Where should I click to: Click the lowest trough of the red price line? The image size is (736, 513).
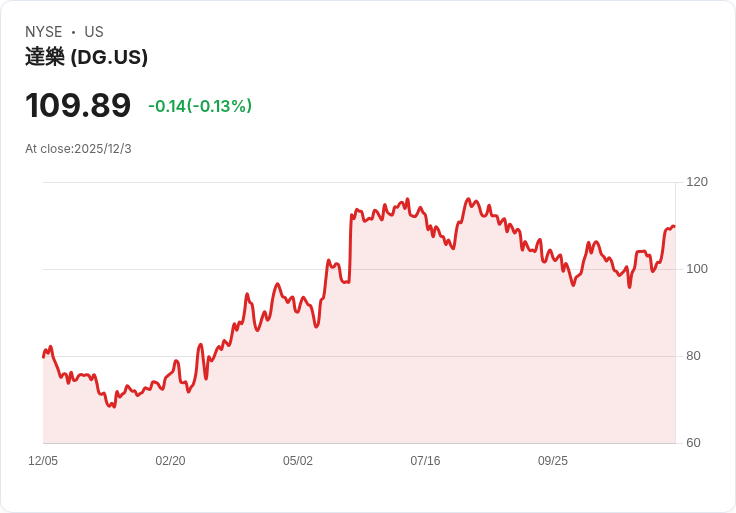click(x=114, y=406)
